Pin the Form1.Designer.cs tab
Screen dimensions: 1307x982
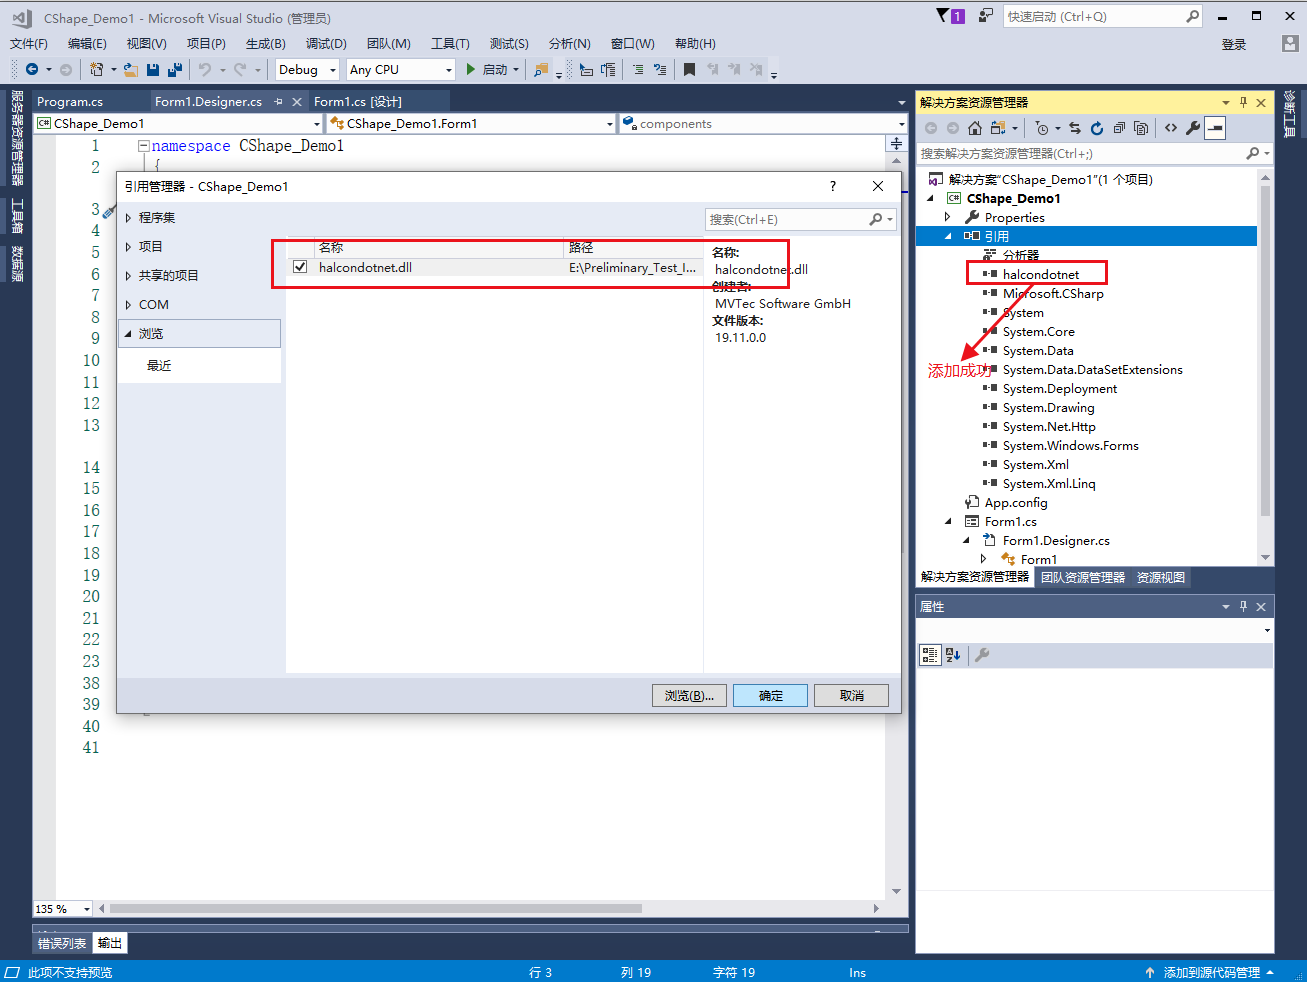coord(279,102)
